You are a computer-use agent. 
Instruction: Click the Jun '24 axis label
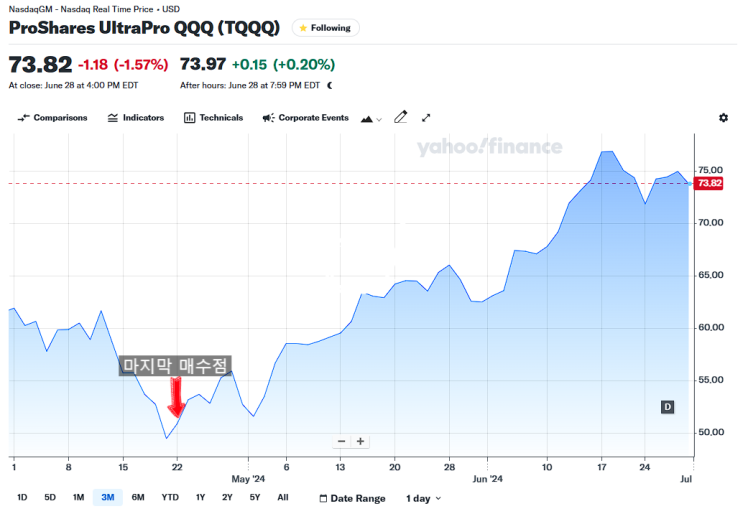click(487, 479)
